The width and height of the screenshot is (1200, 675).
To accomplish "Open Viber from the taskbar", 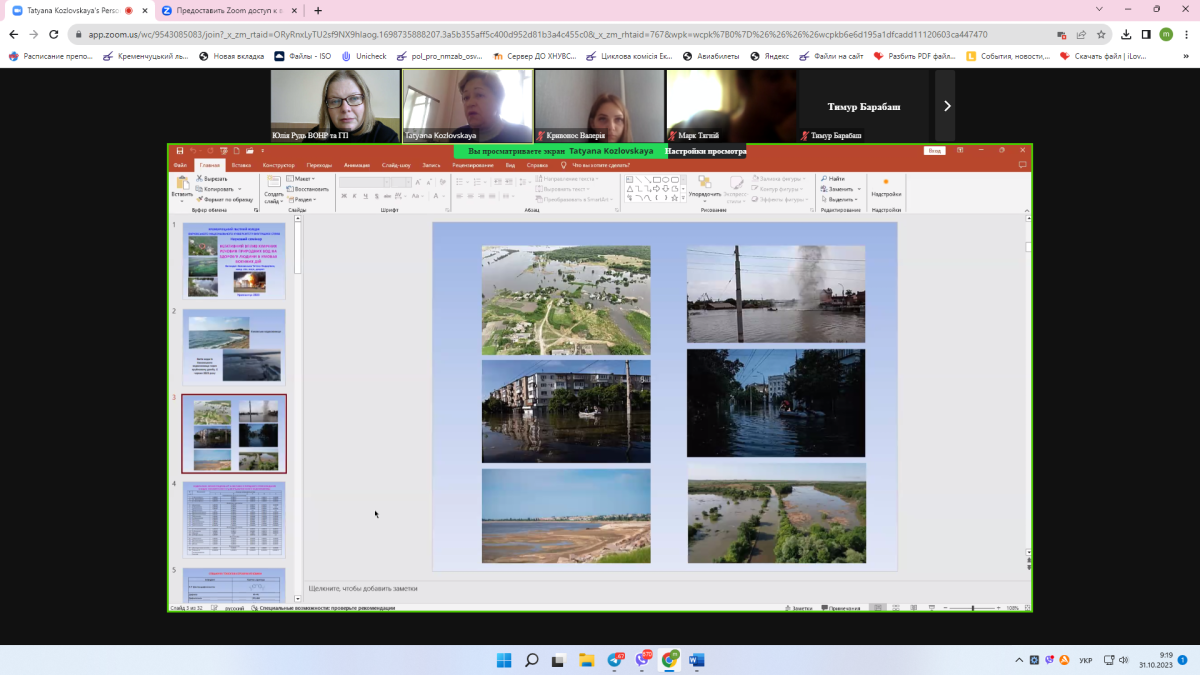I will 642,660.
